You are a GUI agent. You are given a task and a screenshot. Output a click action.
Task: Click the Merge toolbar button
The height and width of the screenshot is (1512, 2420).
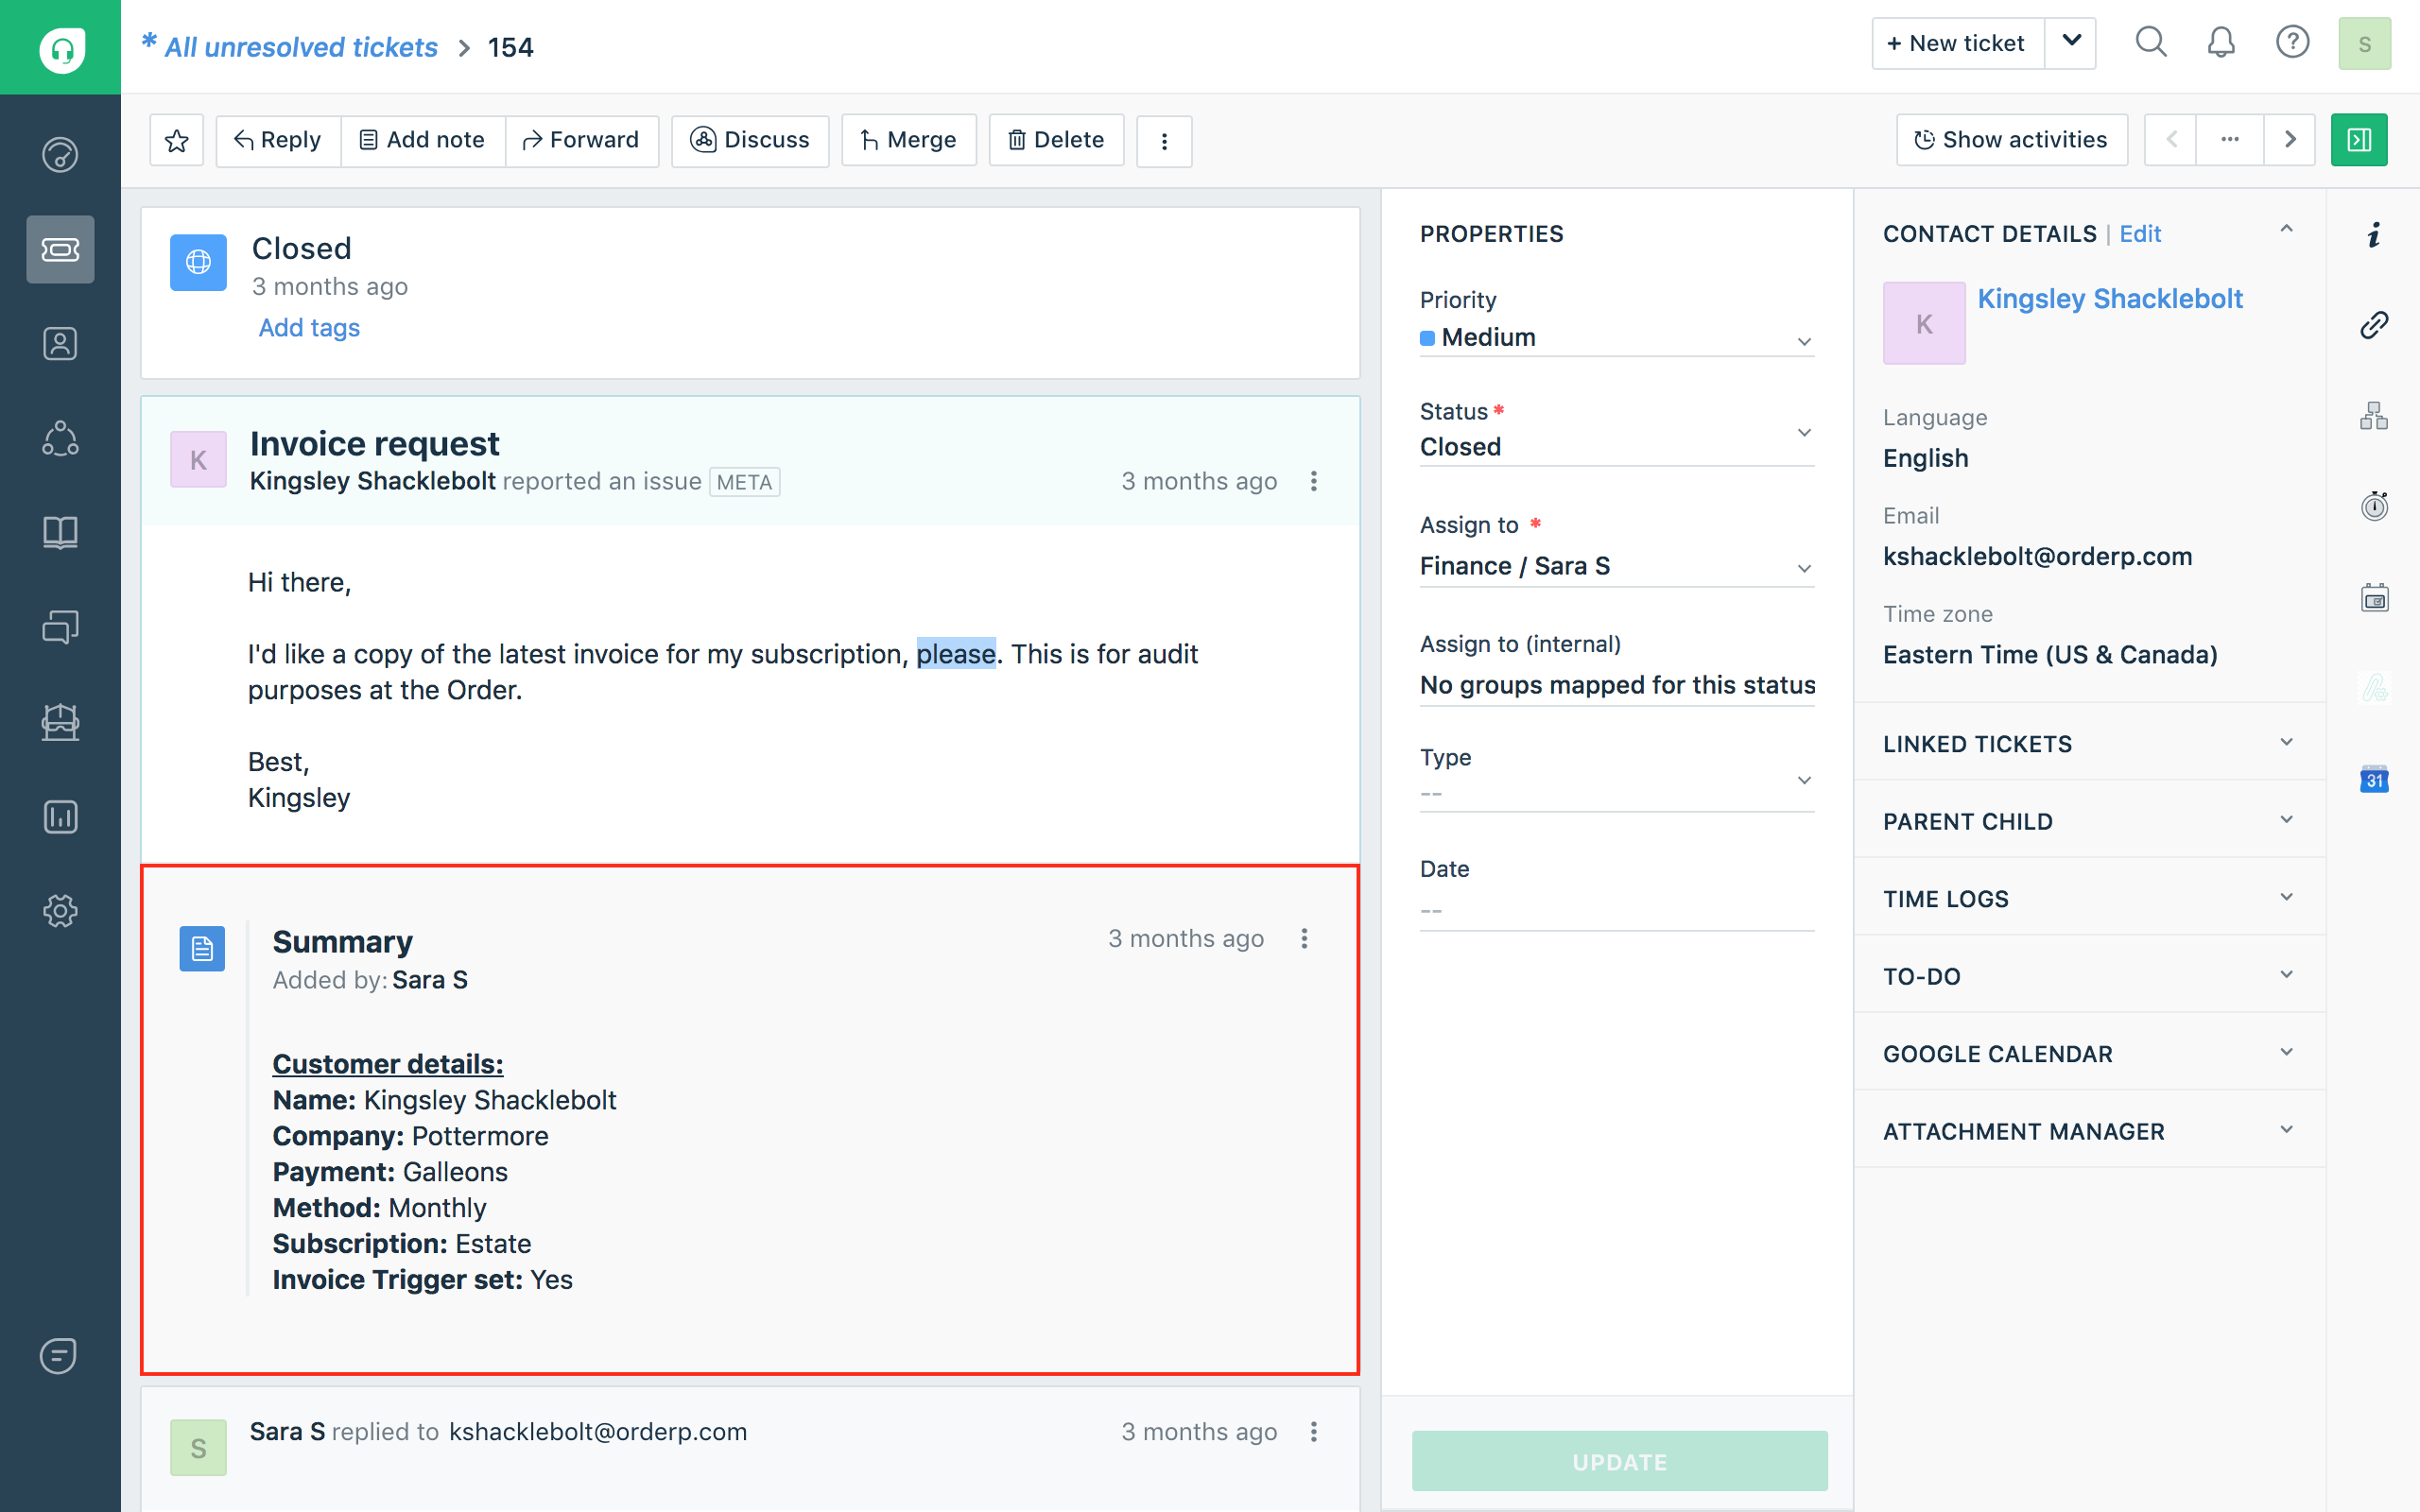(x=908, y=140)
